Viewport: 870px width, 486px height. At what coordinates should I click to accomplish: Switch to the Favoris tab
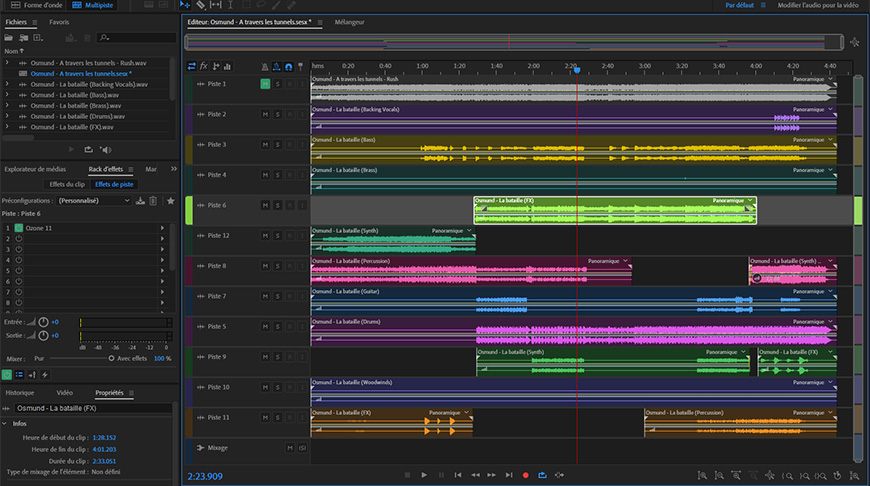pyautogui.click(x=59, y=22)
